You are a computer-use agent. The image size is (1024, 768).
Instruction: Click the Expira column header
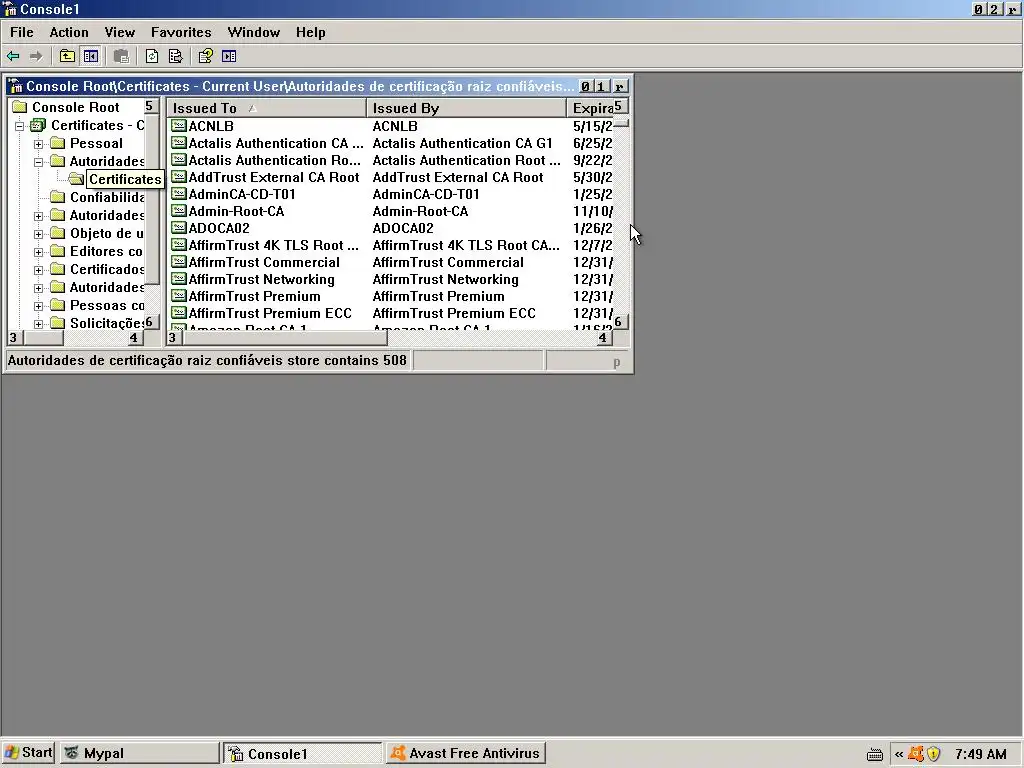pyautogui.click(x=590, y=108)
